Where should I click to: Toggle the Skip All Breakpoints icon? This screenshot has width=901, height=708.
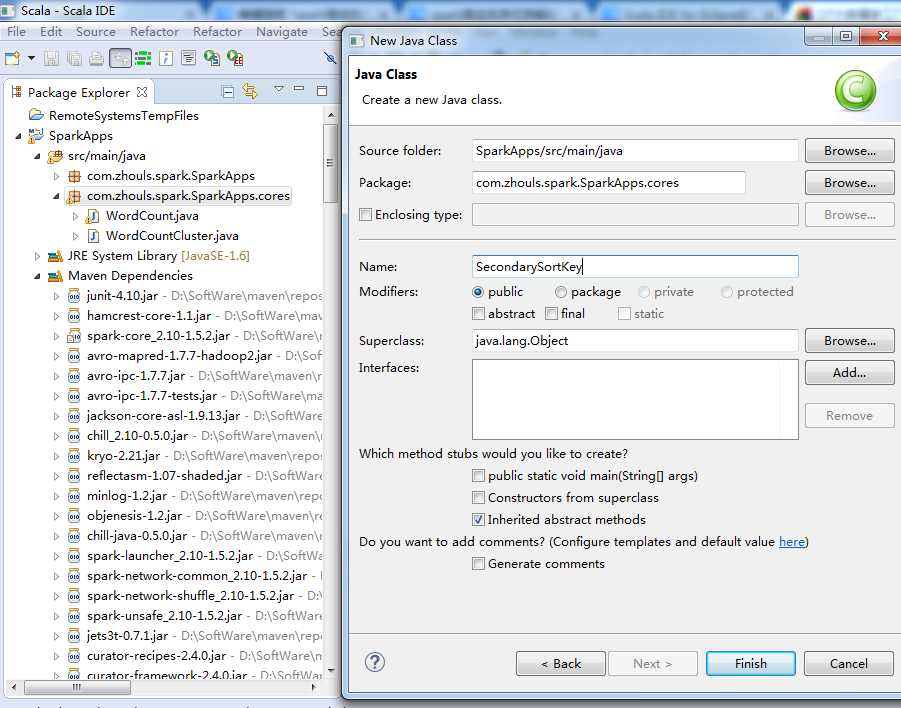click(x=330, y=58)
